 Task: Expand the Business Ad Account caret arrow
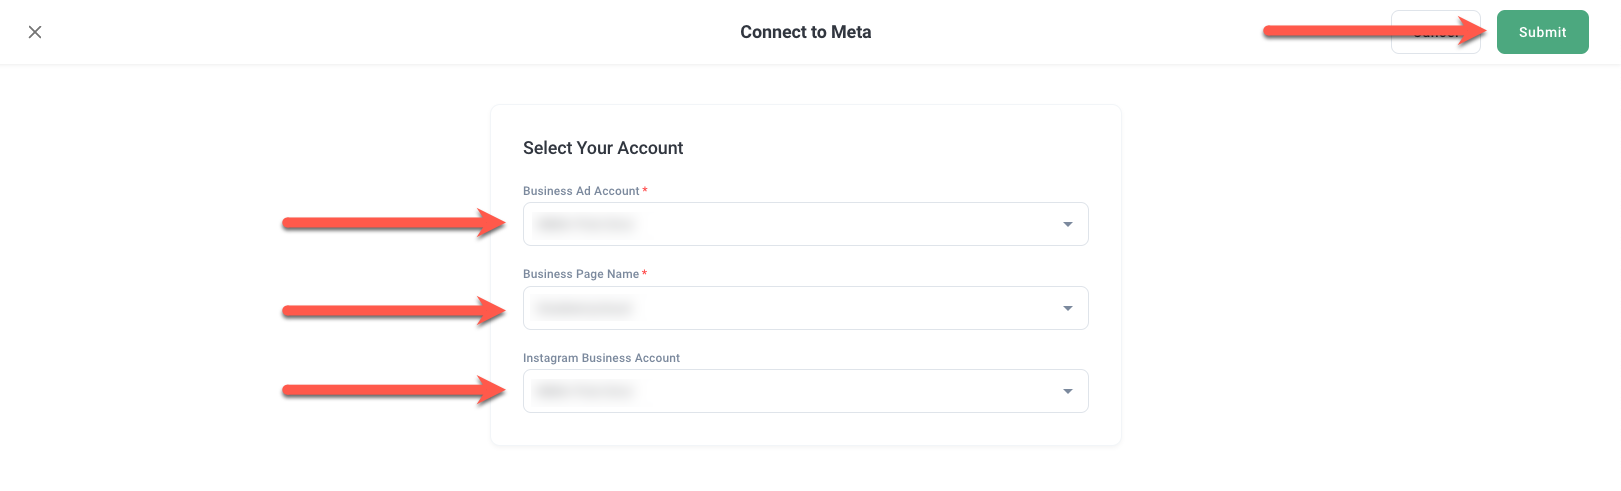tap(1068, 224)
